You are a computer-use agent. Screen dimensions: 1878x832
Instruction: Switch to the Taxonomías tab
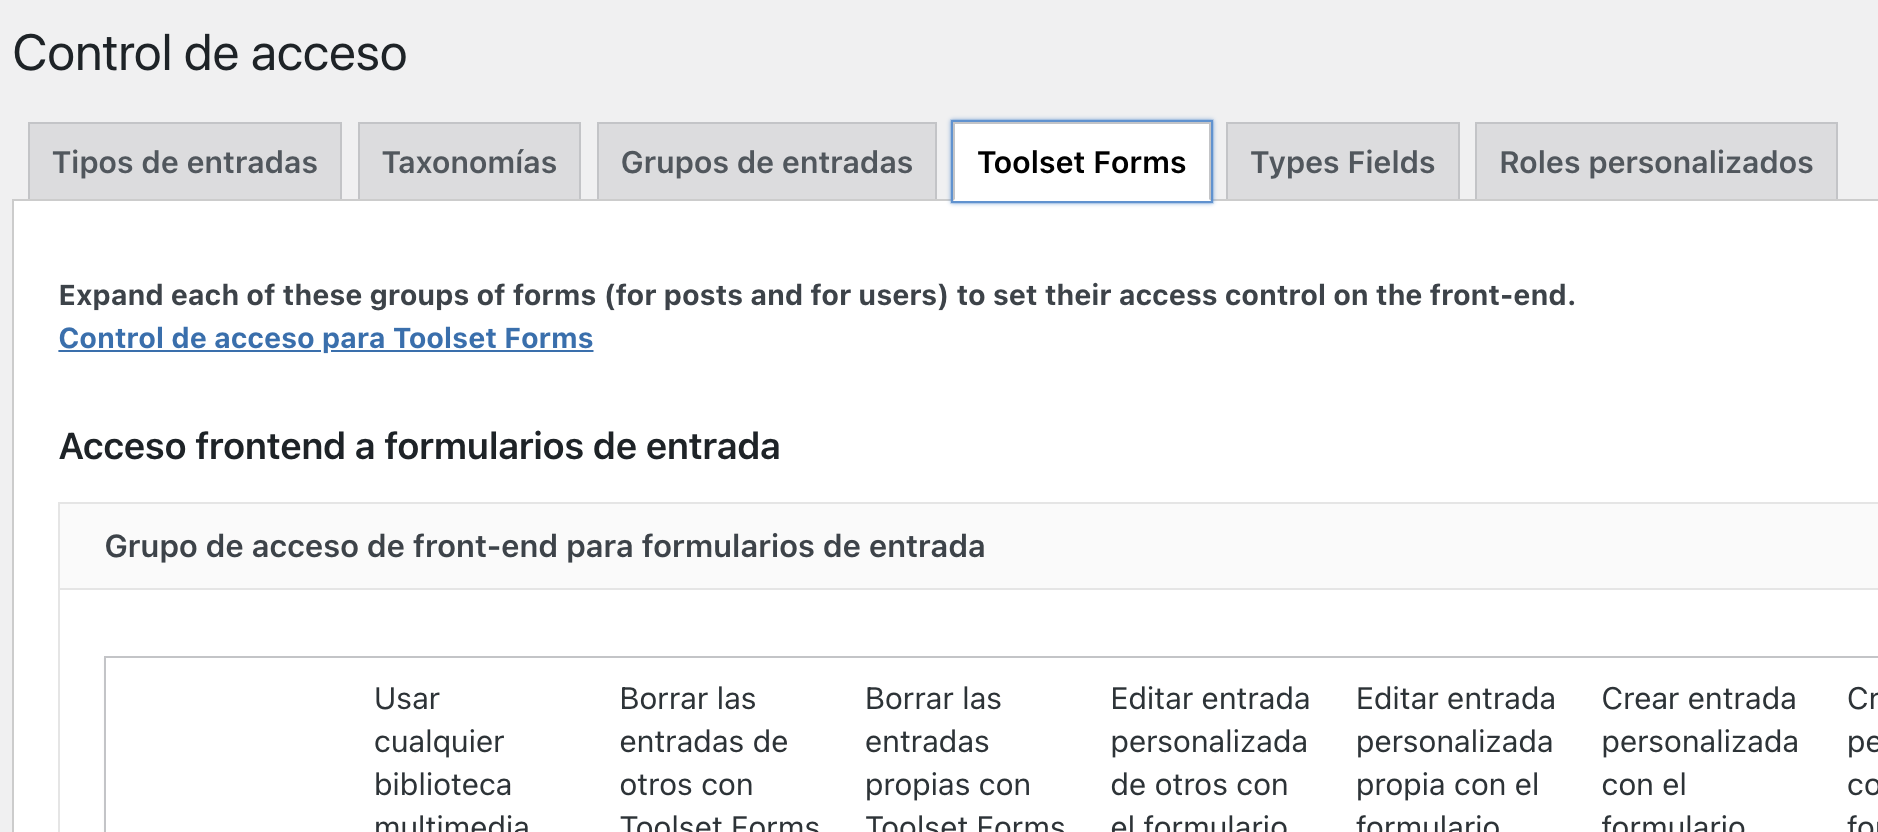pos(469,162)
